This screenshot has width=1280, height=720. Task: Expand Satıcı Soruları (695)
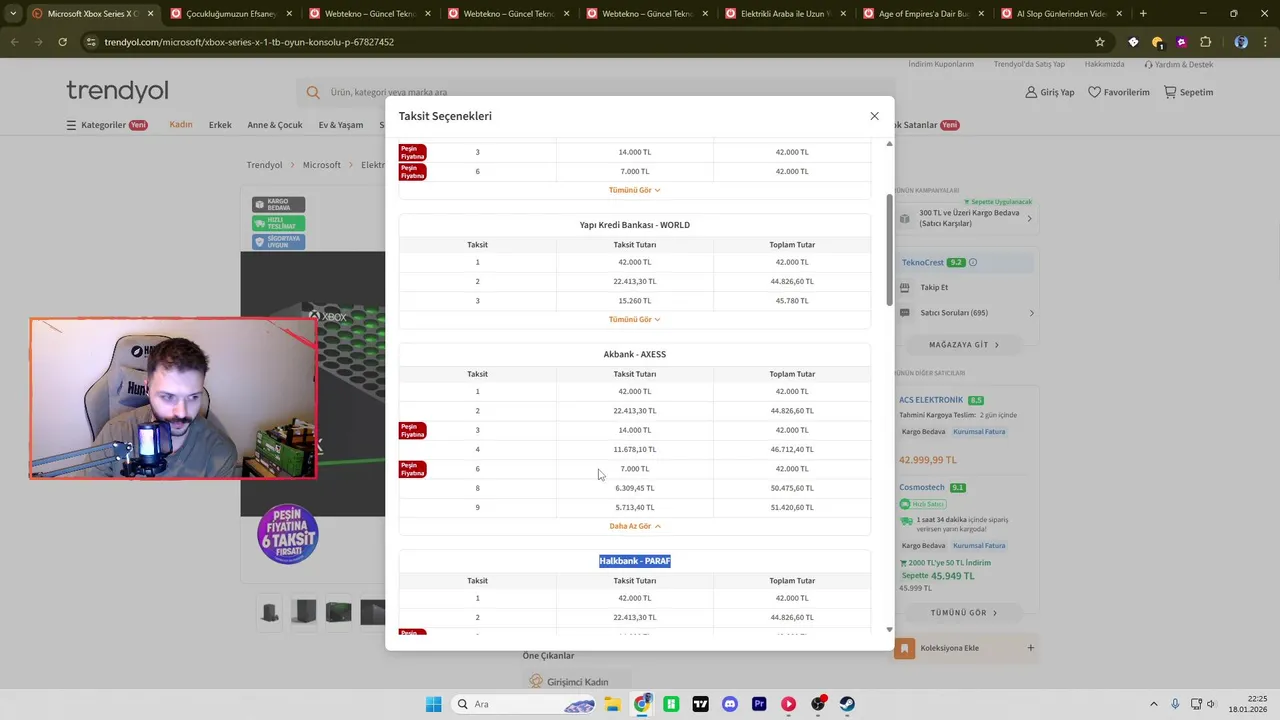966,313
